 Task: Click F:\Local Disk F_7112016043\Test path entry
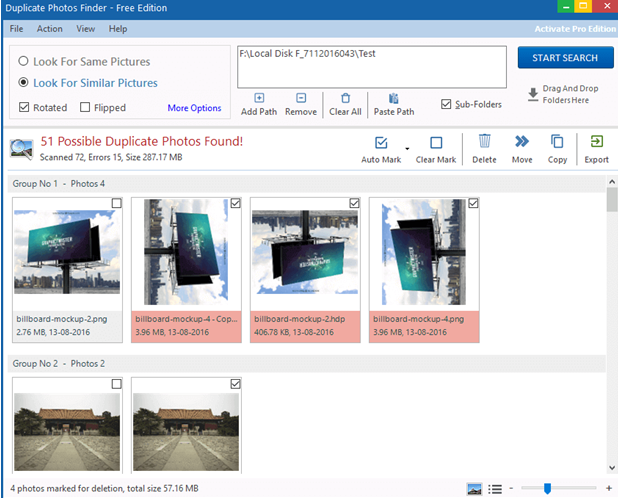(x=307, y=54)
